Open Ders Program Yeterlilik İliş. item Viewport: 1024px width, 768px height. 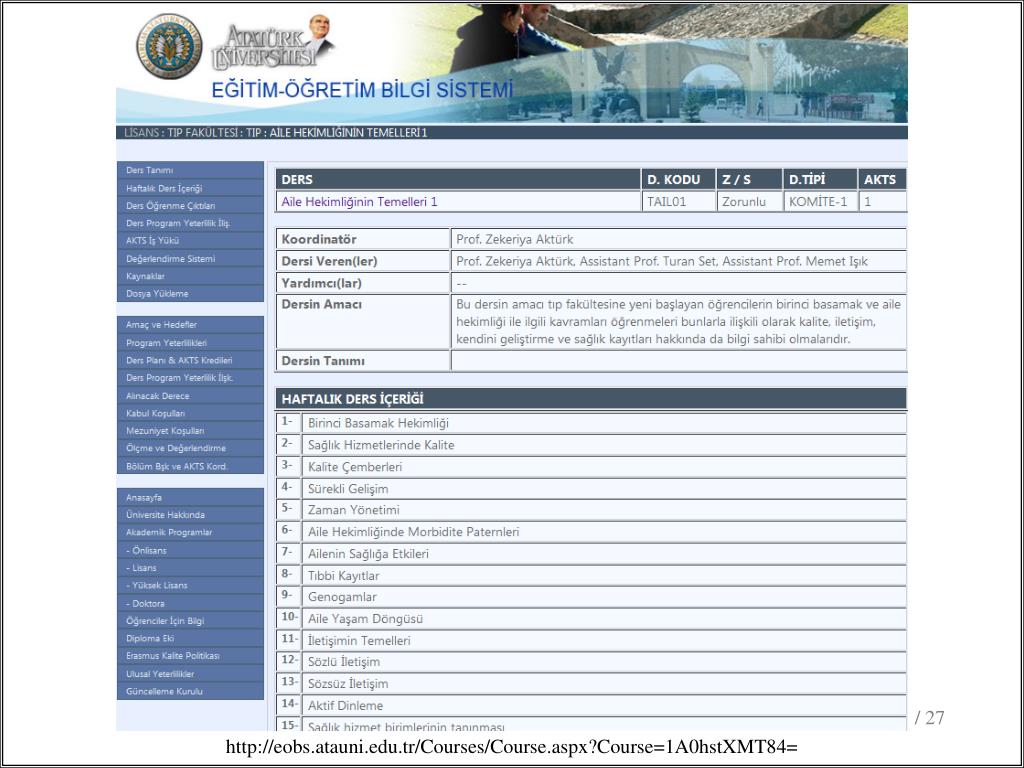point(190,223)
